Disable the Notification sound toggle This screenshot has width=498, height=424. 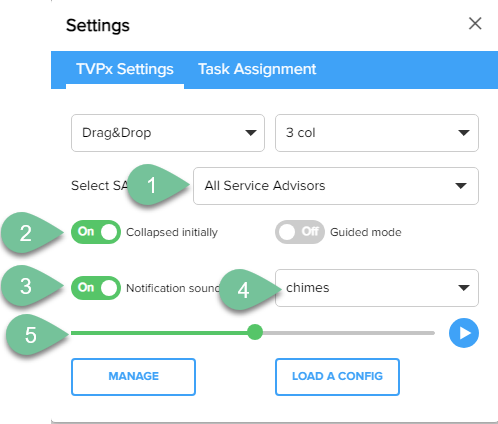[96, 288]
